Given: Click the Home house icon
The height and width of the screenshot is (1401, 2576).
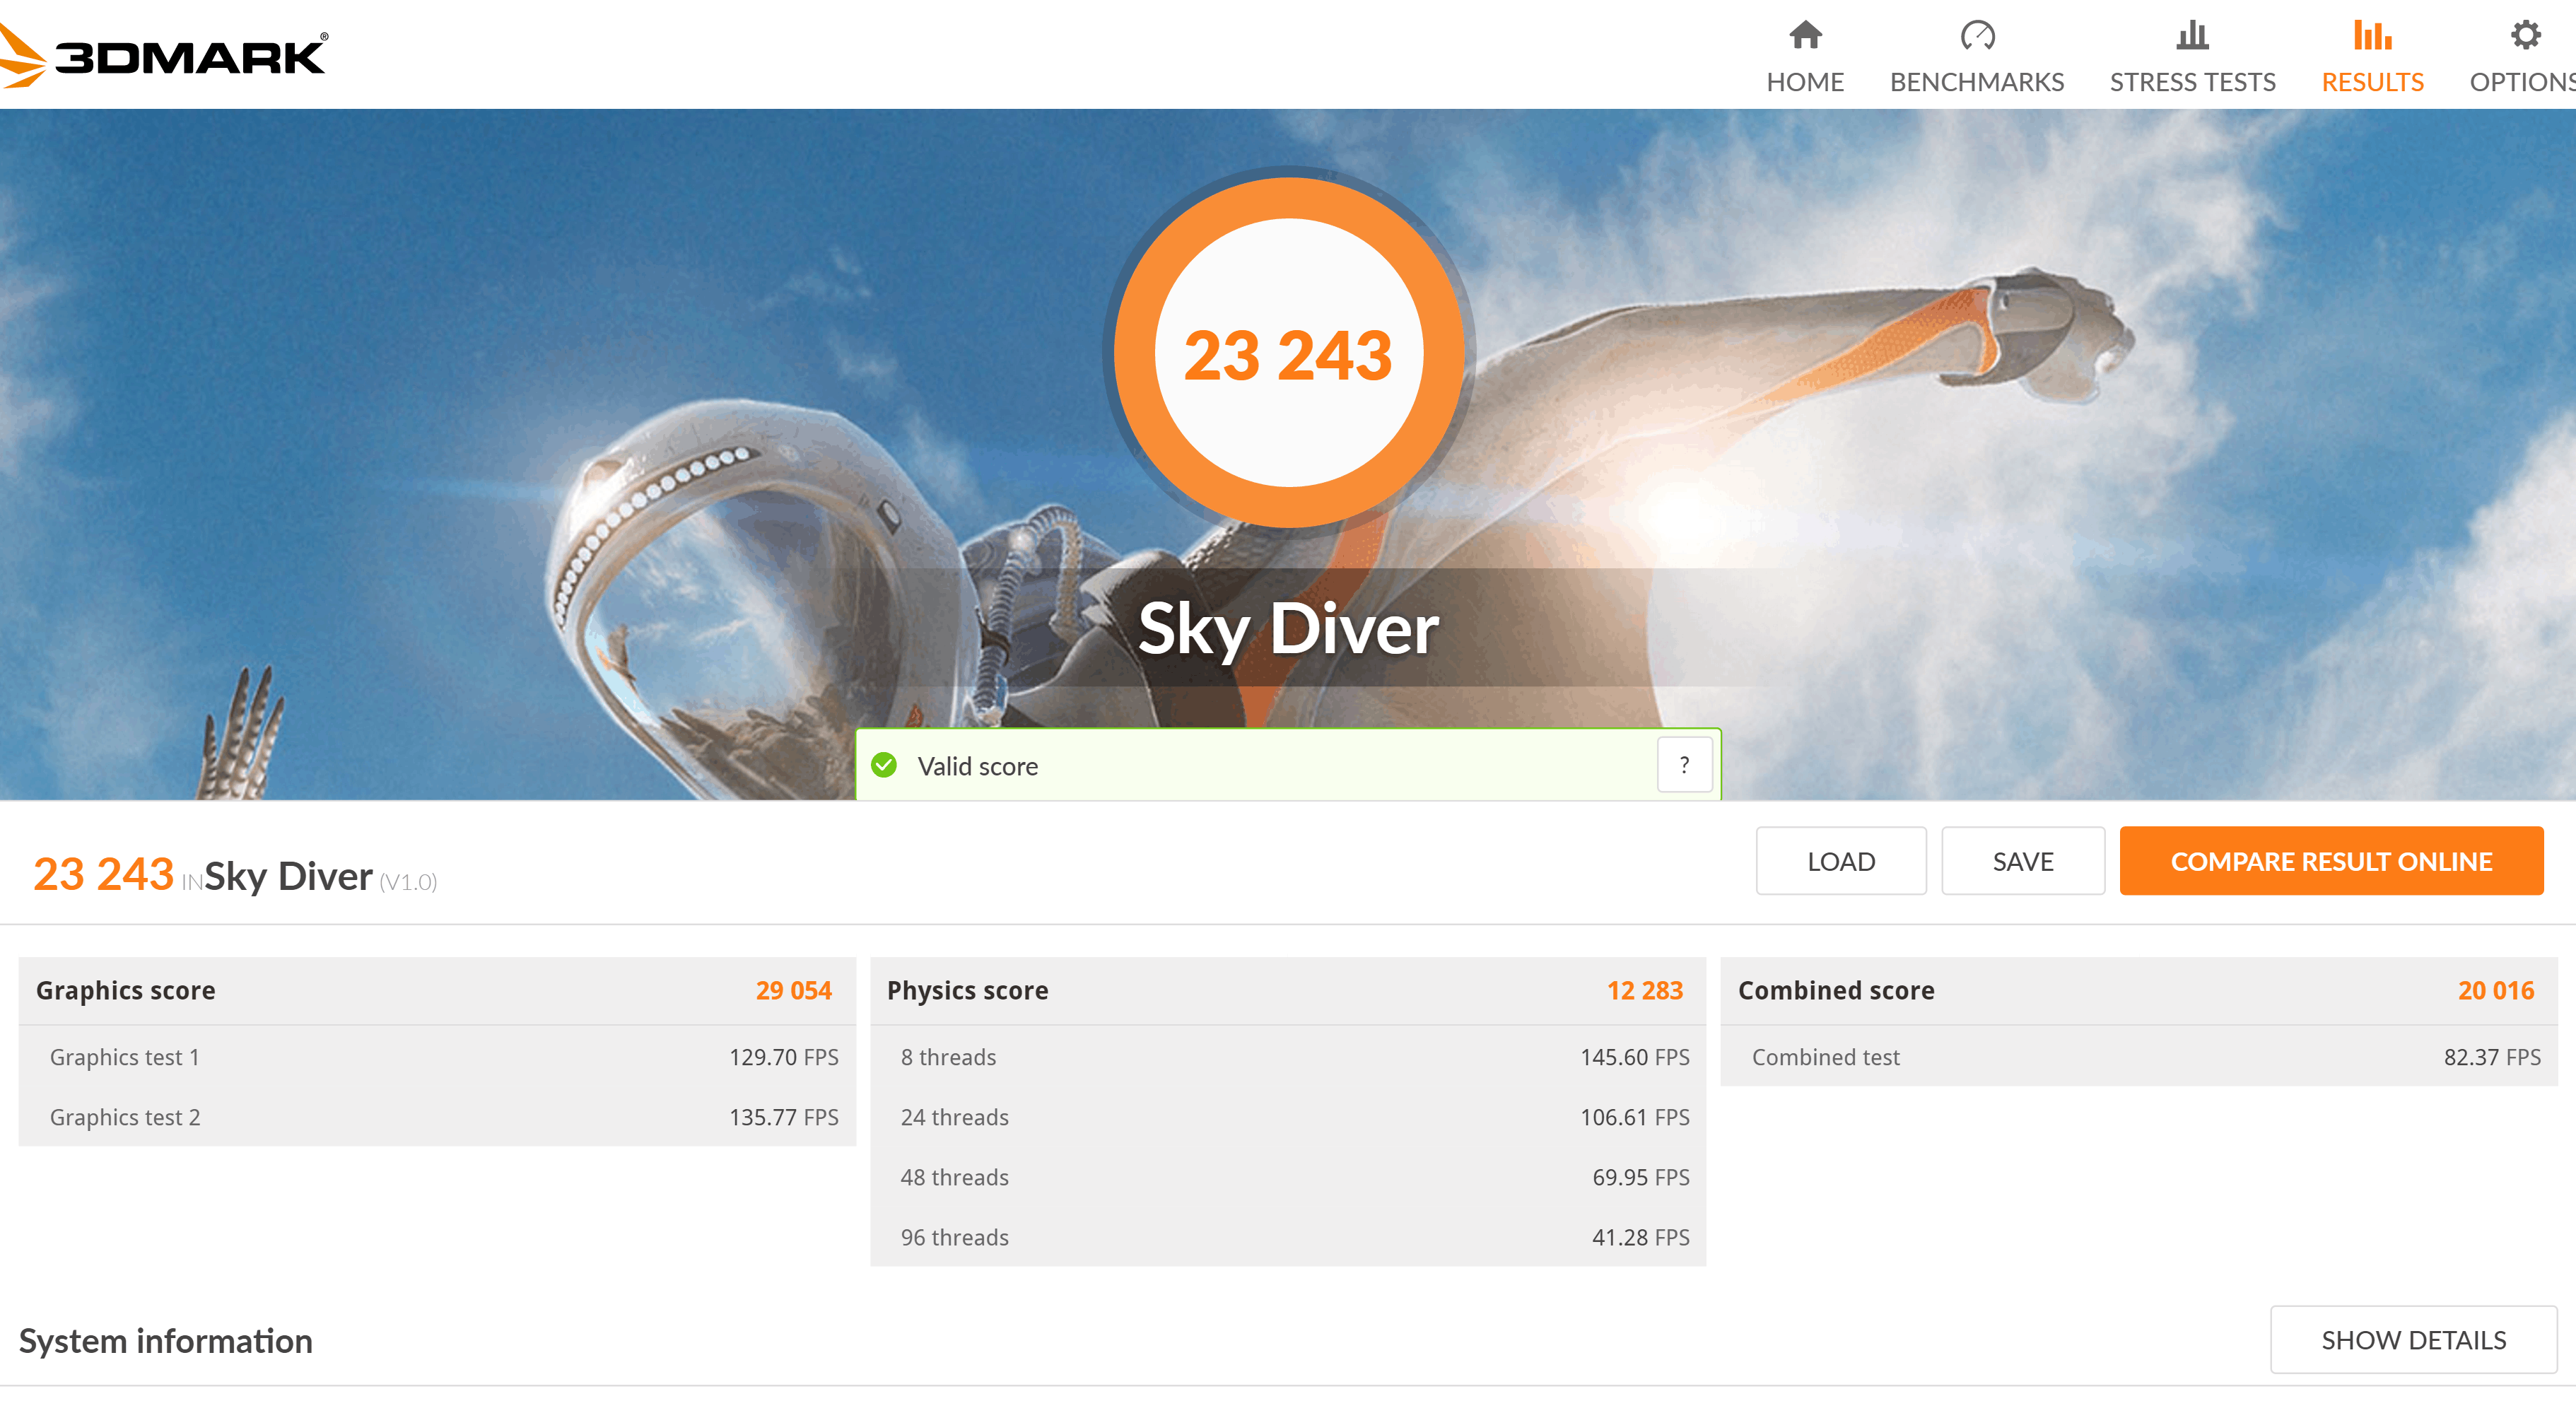Looking at the screenshot, I should [x=1805, y=35].
